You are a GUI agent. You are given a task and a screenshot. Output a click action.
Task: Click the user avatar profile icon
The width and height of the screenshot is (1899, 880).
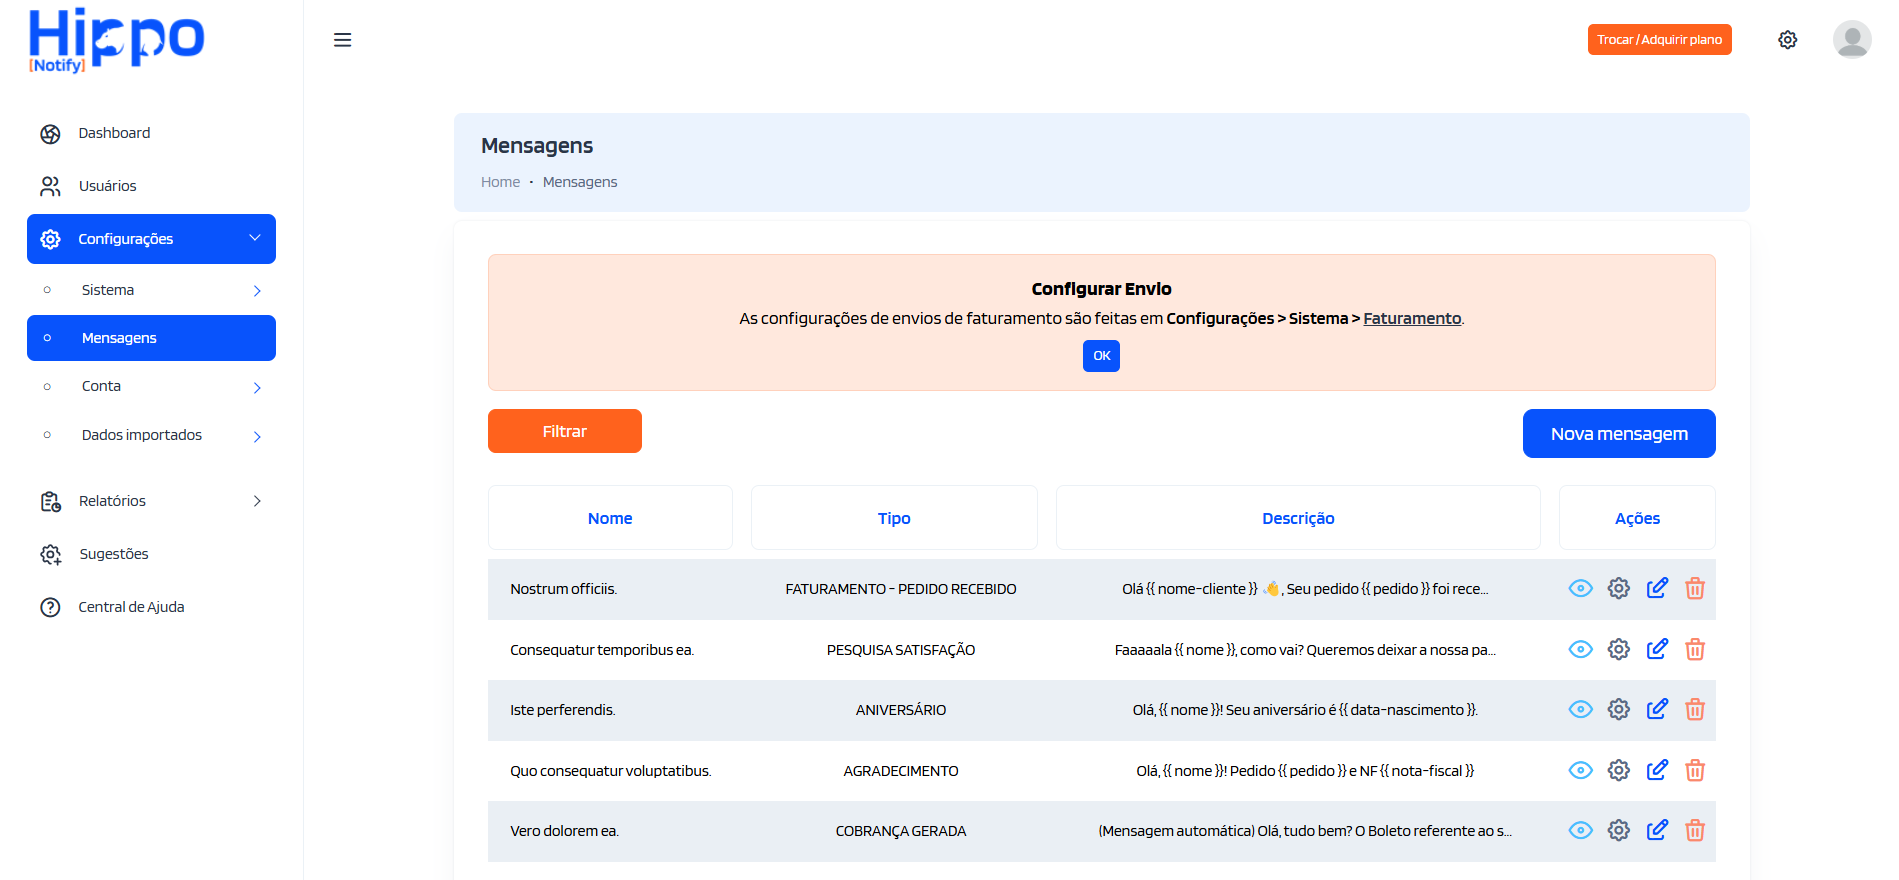(1851, 40)
